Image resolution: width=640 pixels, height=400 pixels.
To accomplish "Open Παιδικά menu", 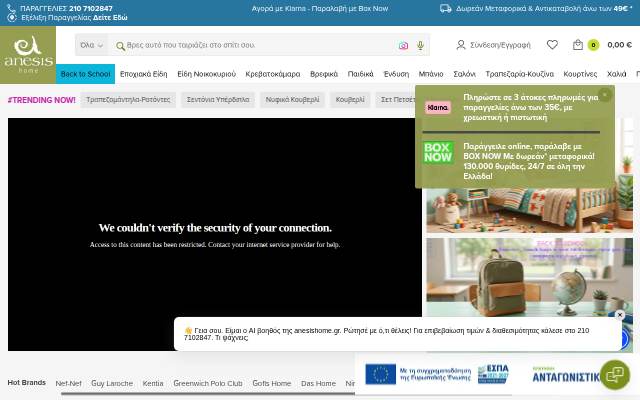I will coord(360,74).
